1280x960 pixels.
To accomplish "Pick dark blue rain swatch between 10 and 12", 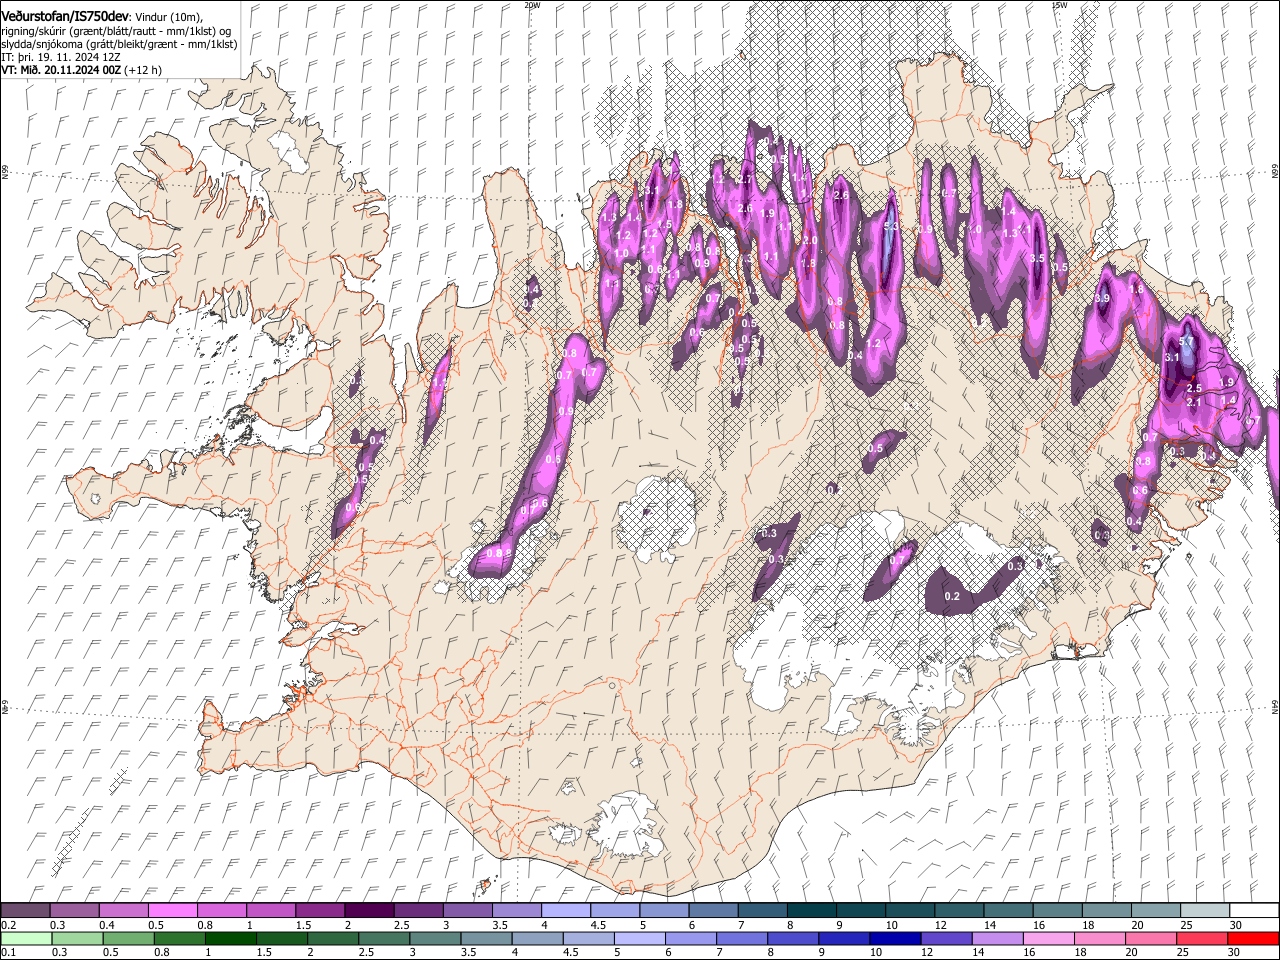I will (x=895, y=938).
